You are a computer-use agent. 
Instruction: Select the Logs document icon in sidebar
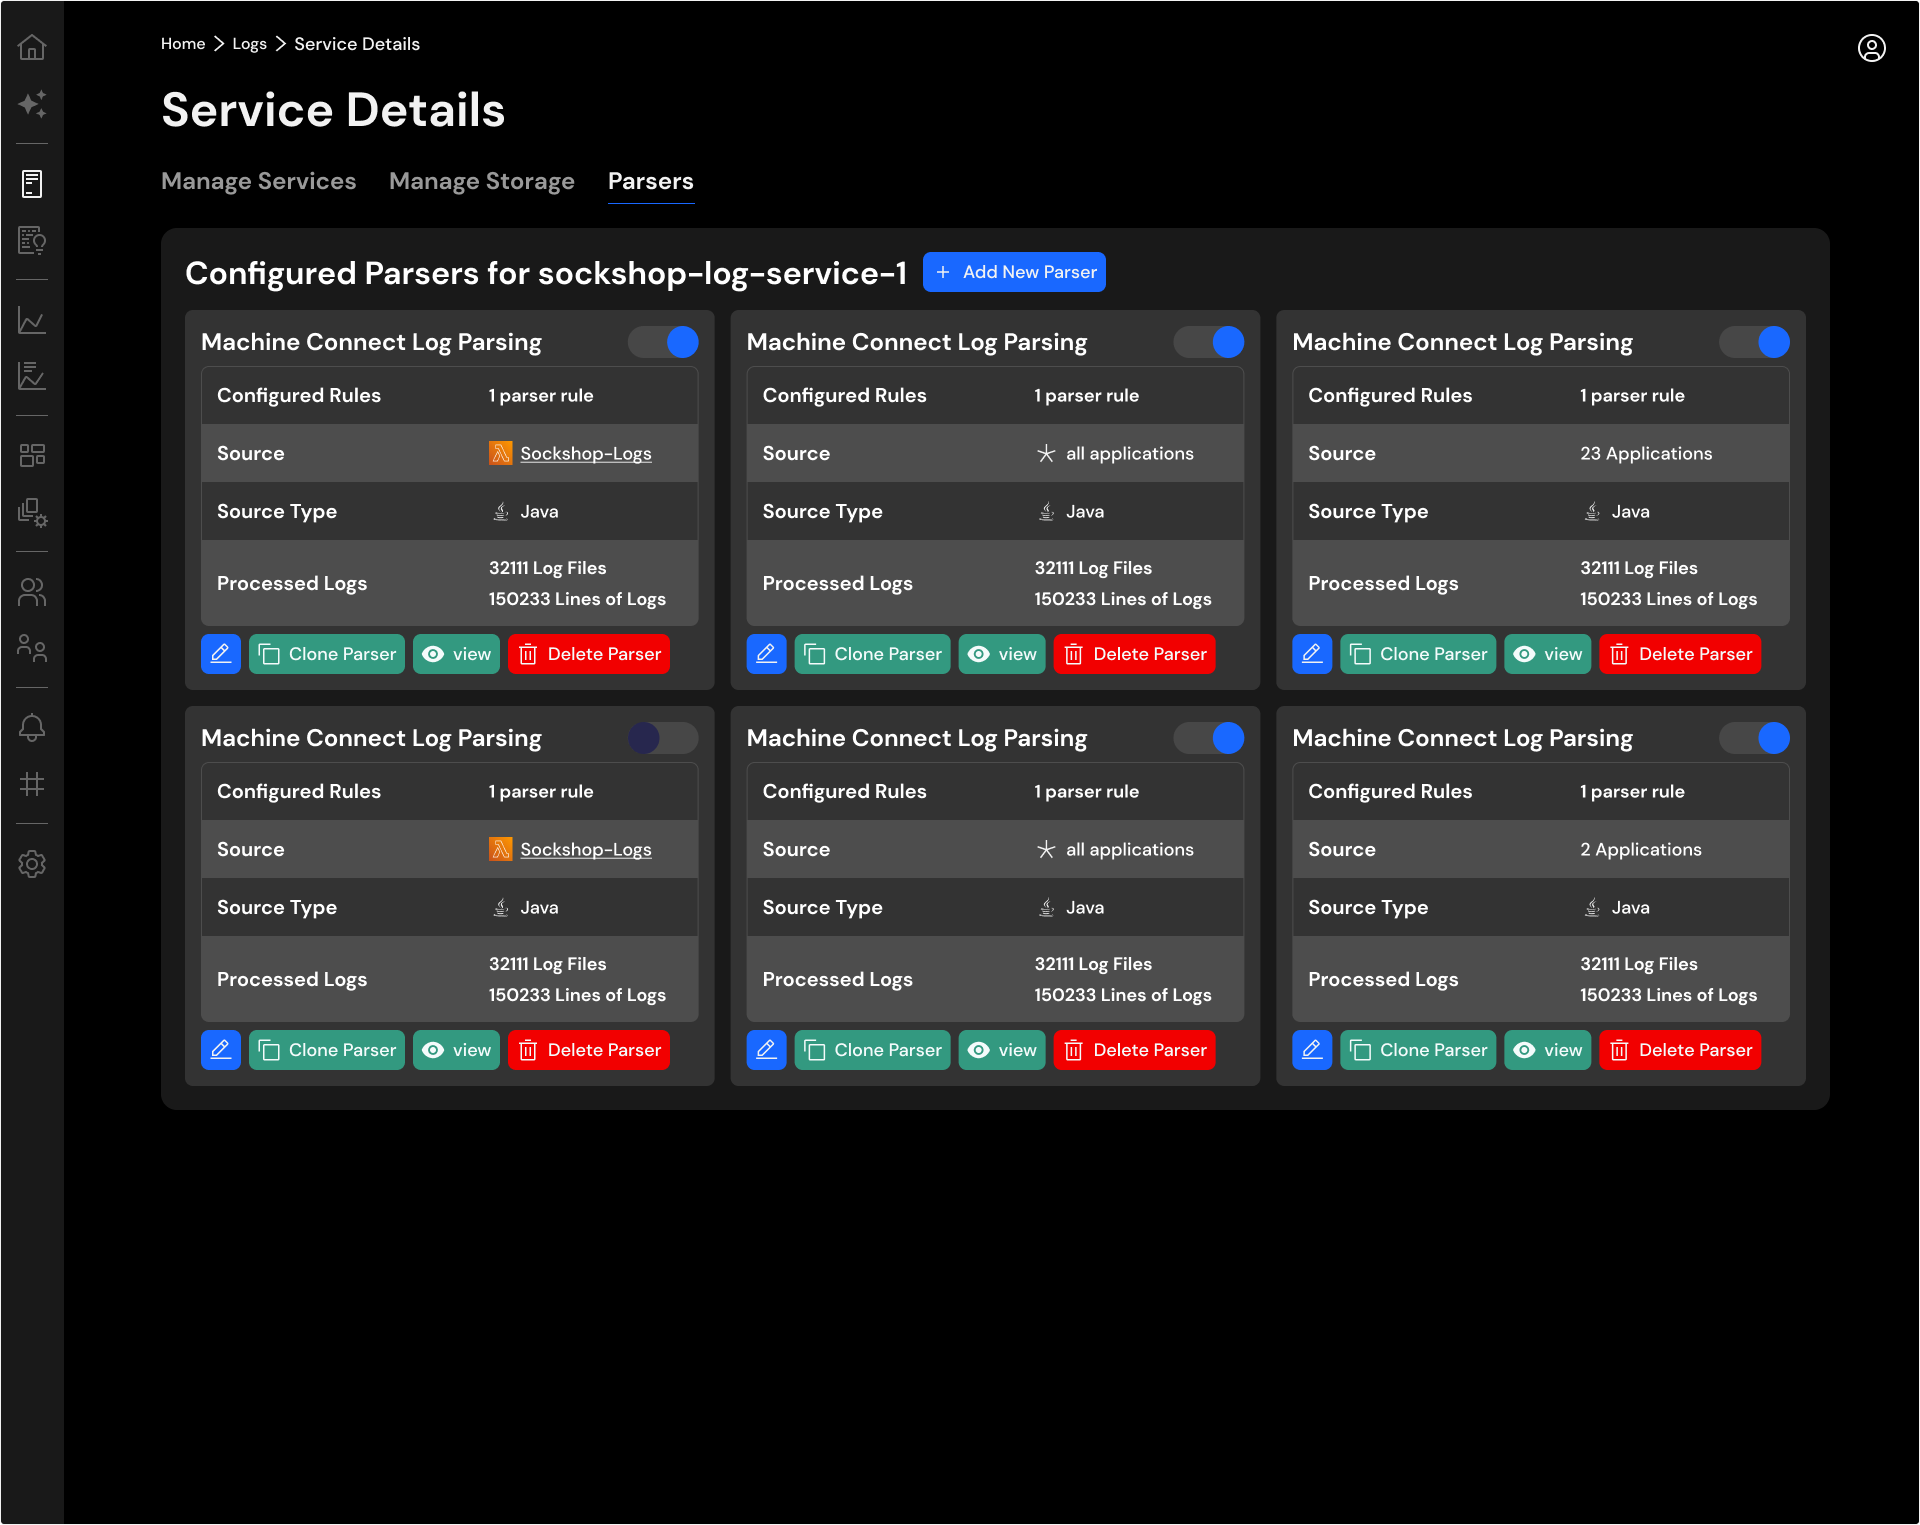(32, 184)
